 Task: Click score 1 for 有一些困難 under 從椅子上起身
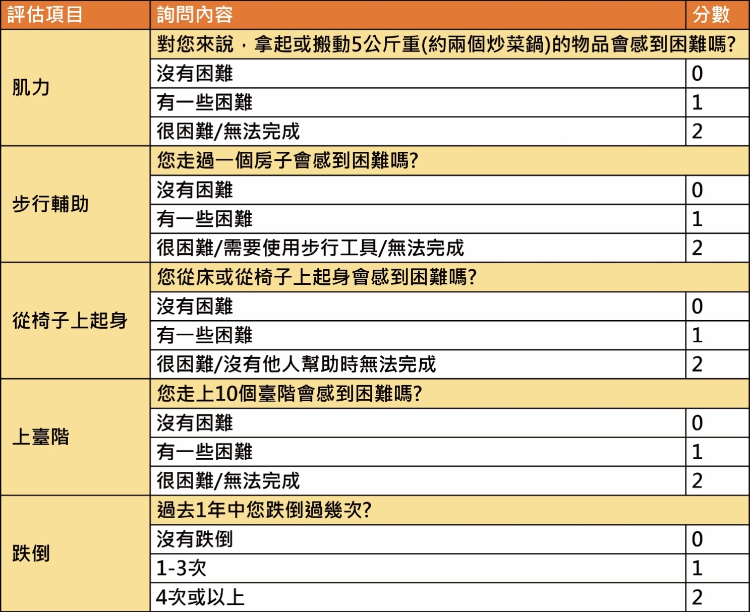pos(717,335)
